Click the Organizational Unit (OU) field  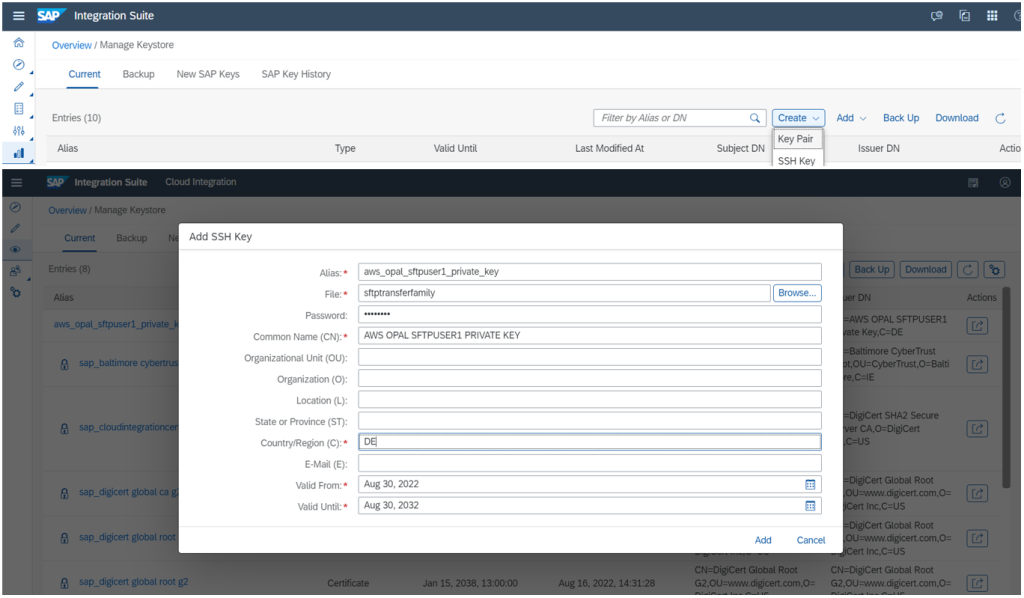point(590,357)
